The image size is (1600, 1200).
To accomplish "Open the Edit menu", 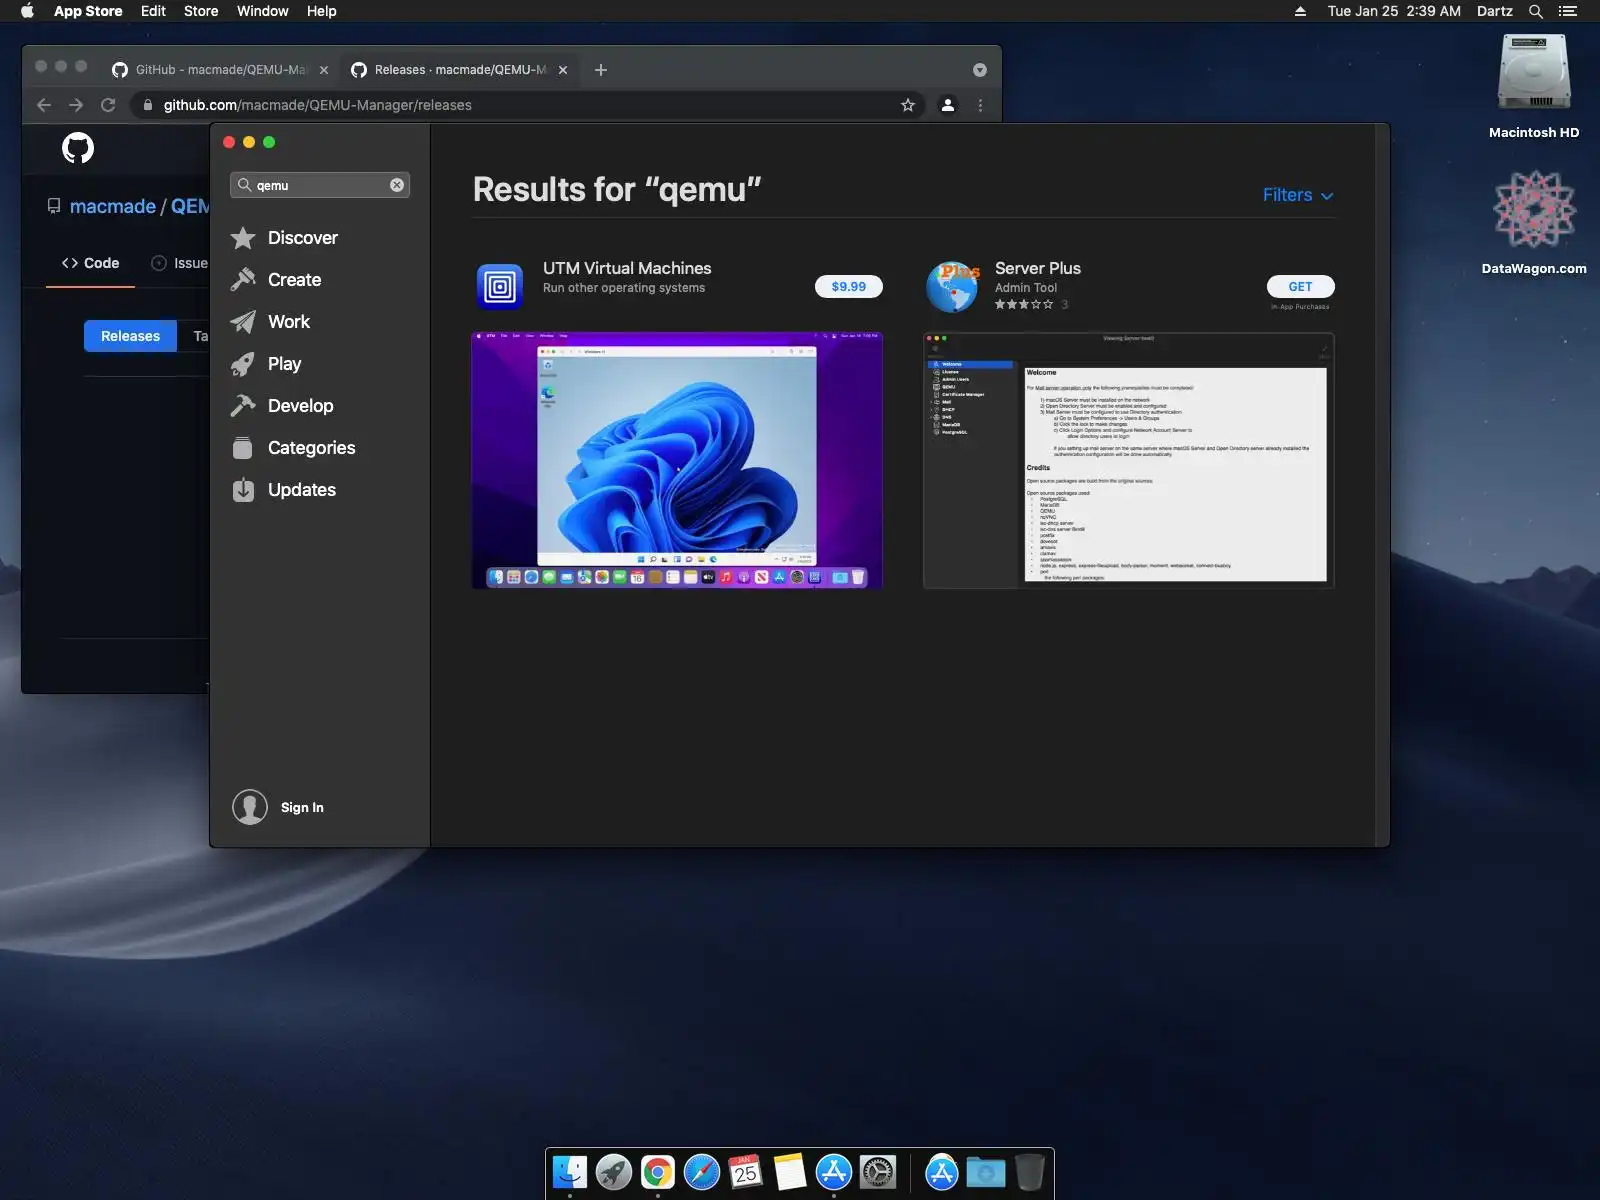I will 153,11.
